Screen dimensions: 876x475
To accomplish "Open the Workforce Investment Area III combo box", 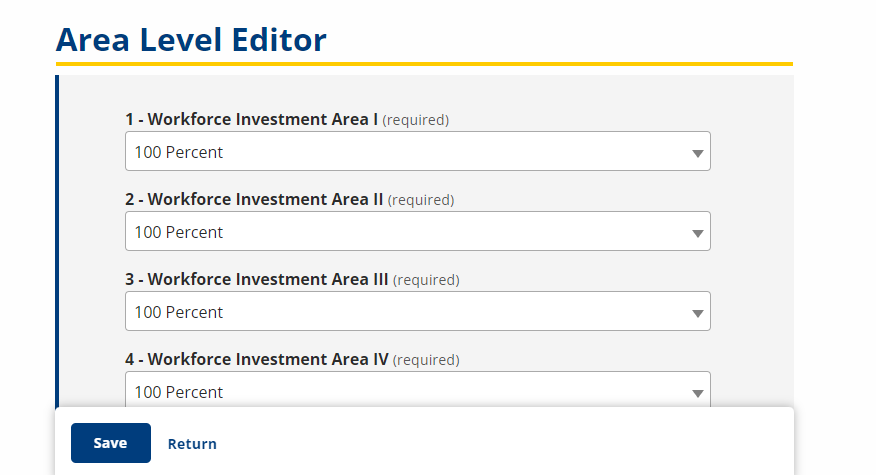I will pos(417,312).
